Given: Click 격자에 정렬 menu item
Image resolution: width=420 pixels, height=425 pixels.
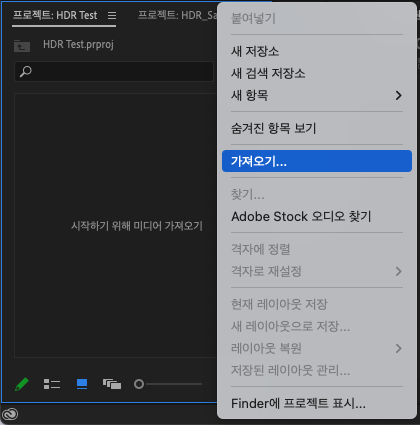Looking at the screenshot, I should tap(317, 249).
